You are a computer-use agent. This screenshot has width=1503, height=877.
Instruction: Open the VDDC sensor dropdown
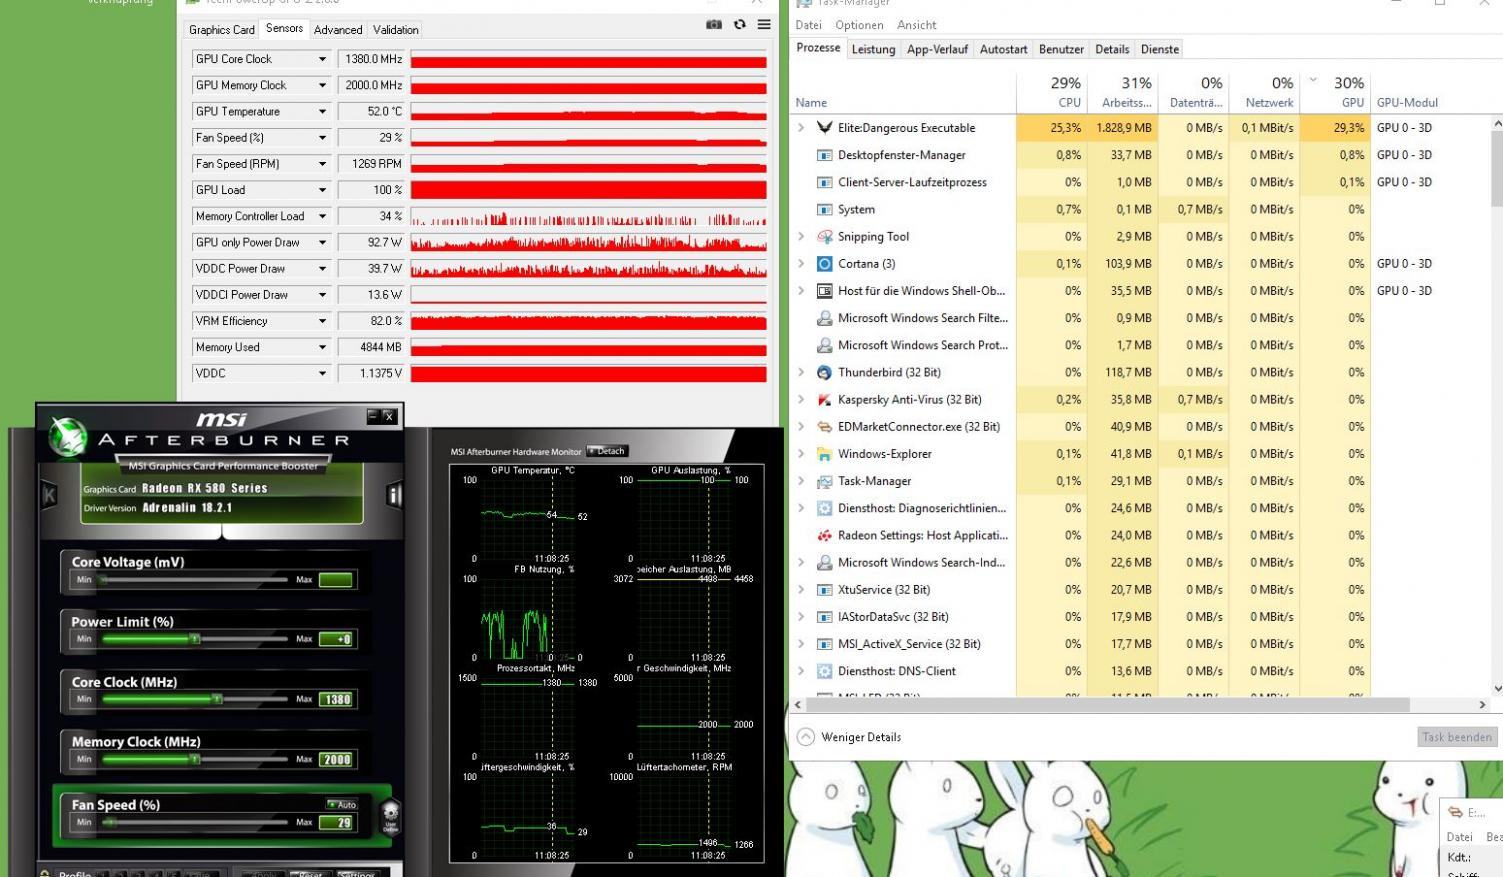point(322,373)
